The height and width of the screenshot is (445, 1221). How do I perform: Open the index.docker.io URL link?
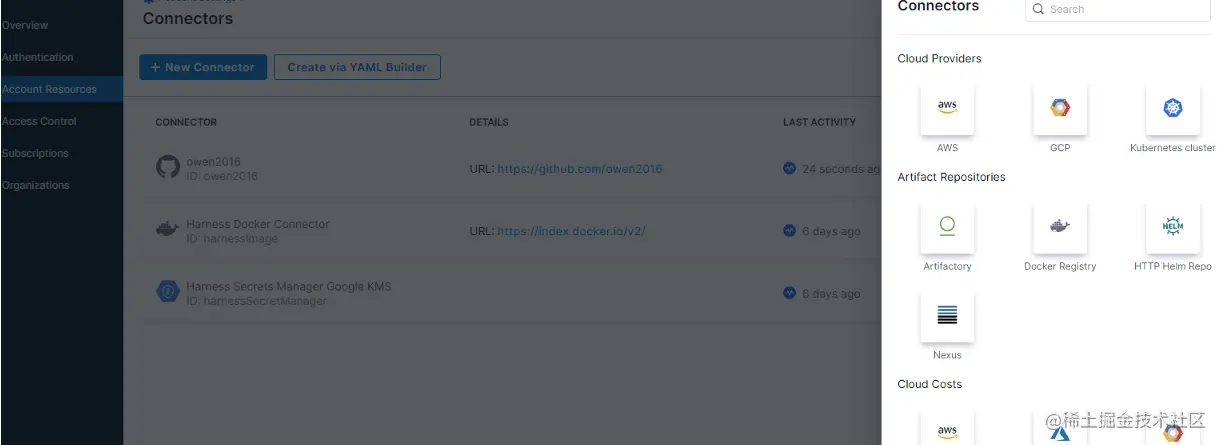tap(571, 231)
